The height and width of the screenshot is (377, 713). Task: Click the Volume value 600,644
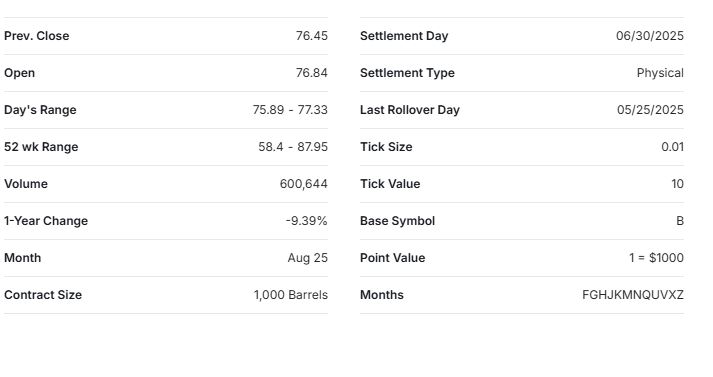[304, 184]
